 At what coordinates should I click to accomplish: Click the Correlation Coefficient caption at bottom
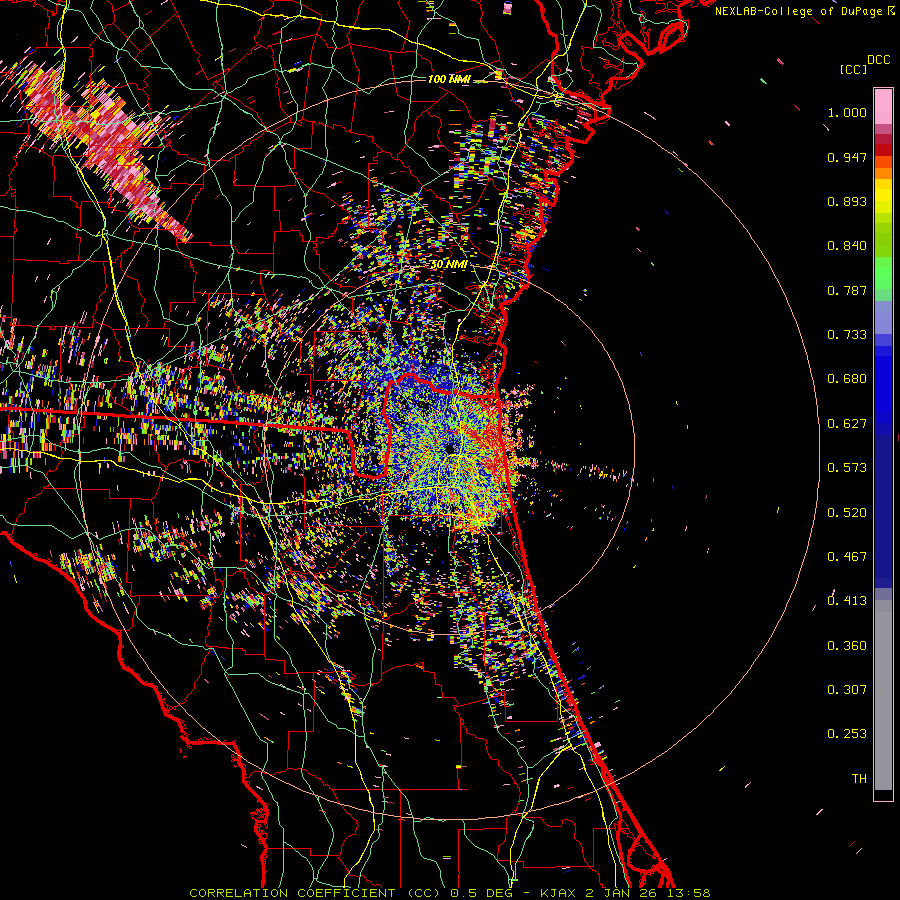450,893
